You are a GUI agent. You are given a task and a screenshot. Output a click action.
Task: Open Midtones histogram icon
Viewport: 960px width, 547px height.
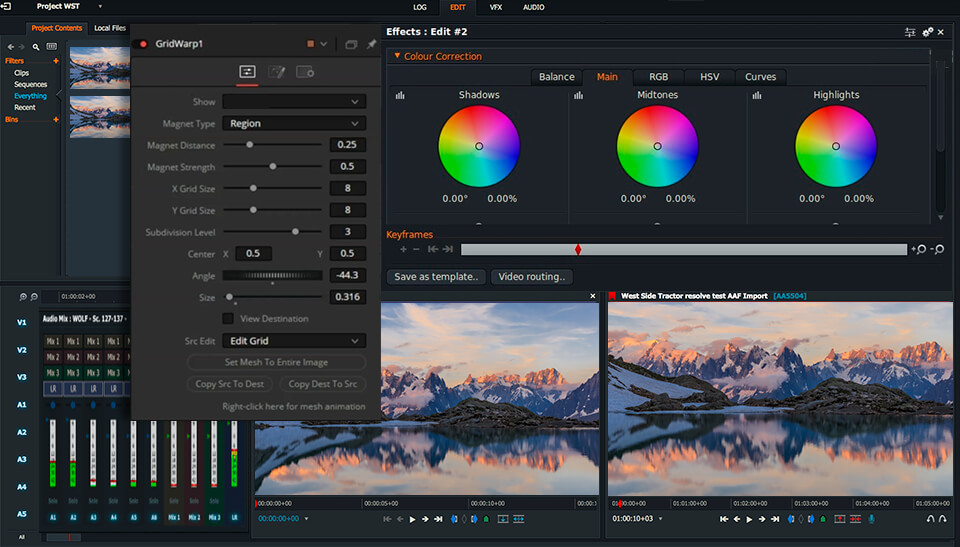[x=579, y=95]
